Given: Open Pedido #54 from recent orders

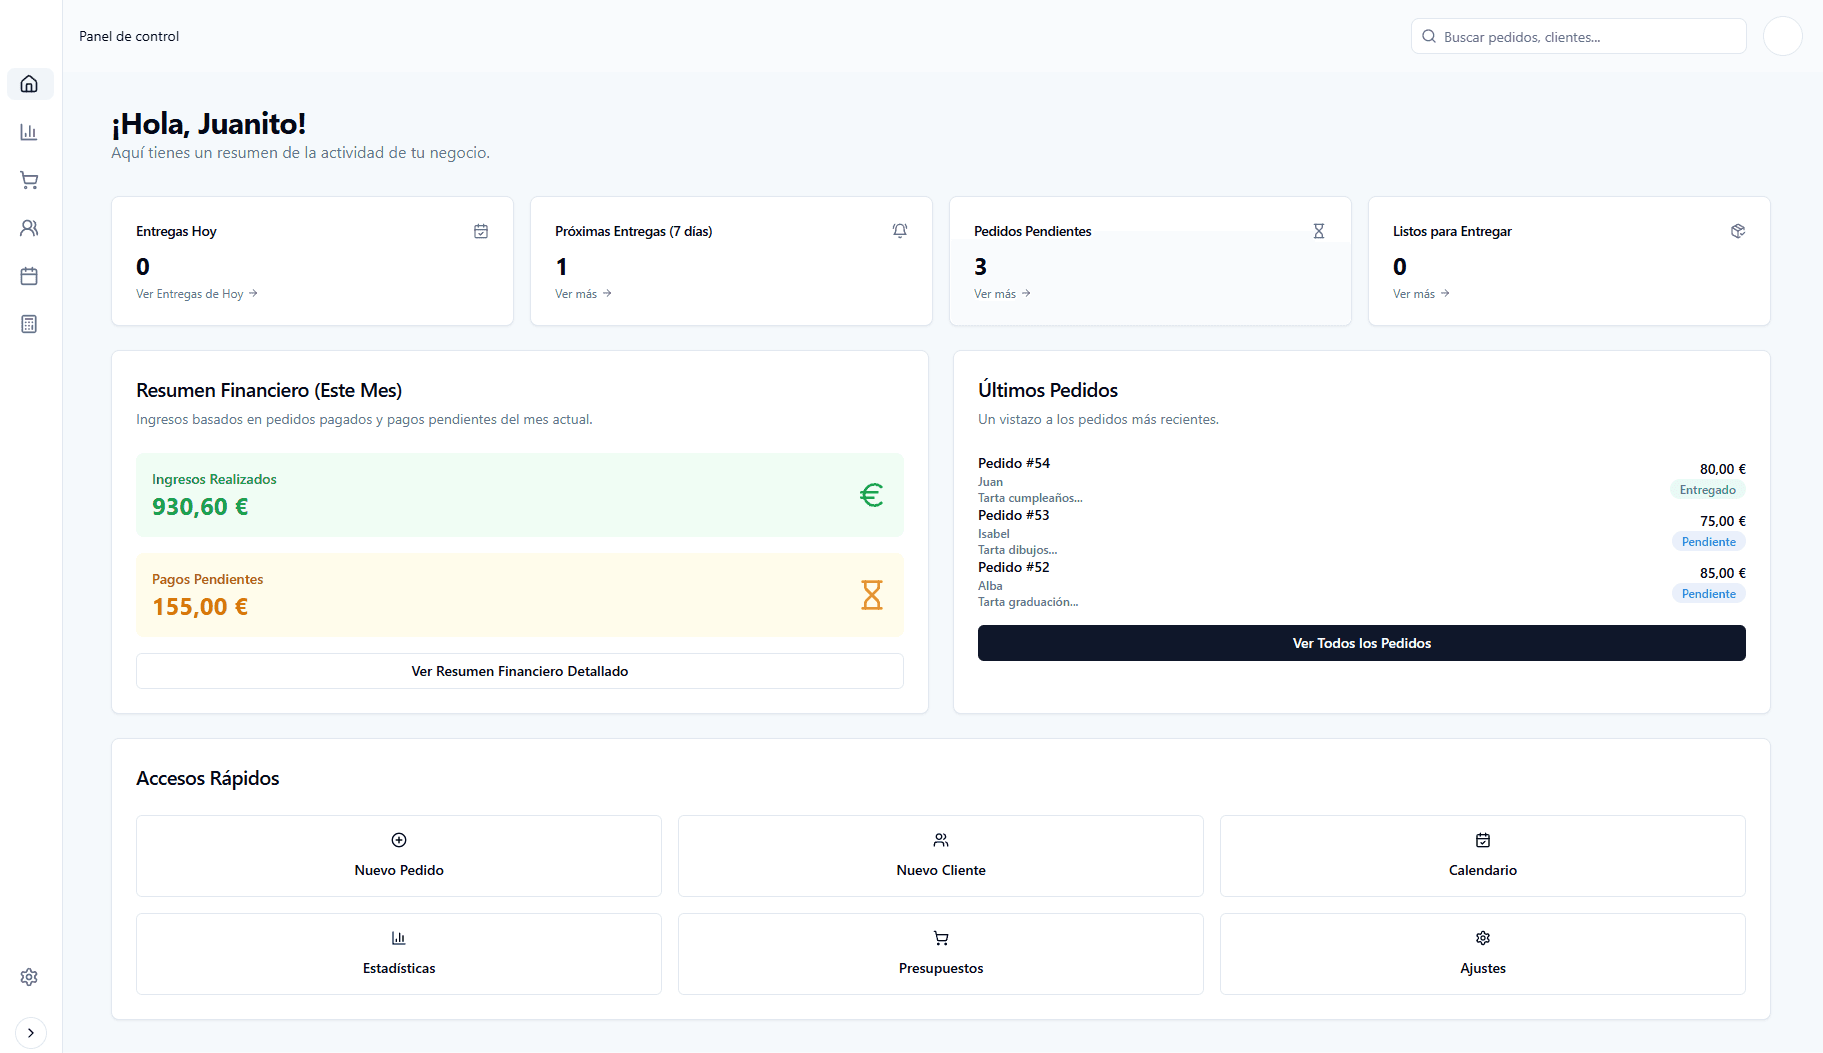Looking at the screenshot, I should [1014, 464].
